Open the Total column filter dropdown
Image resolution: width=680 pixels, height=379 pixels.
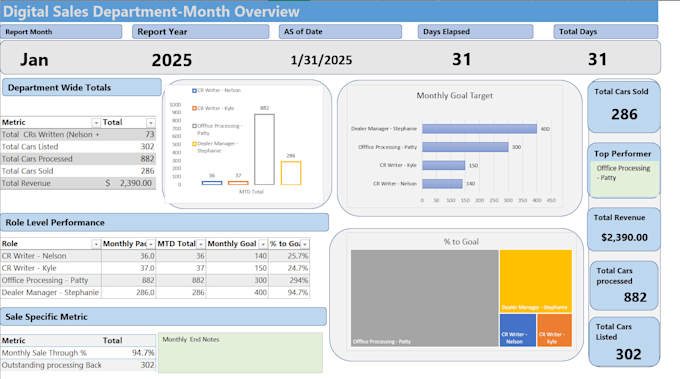[x=150, y=123]
